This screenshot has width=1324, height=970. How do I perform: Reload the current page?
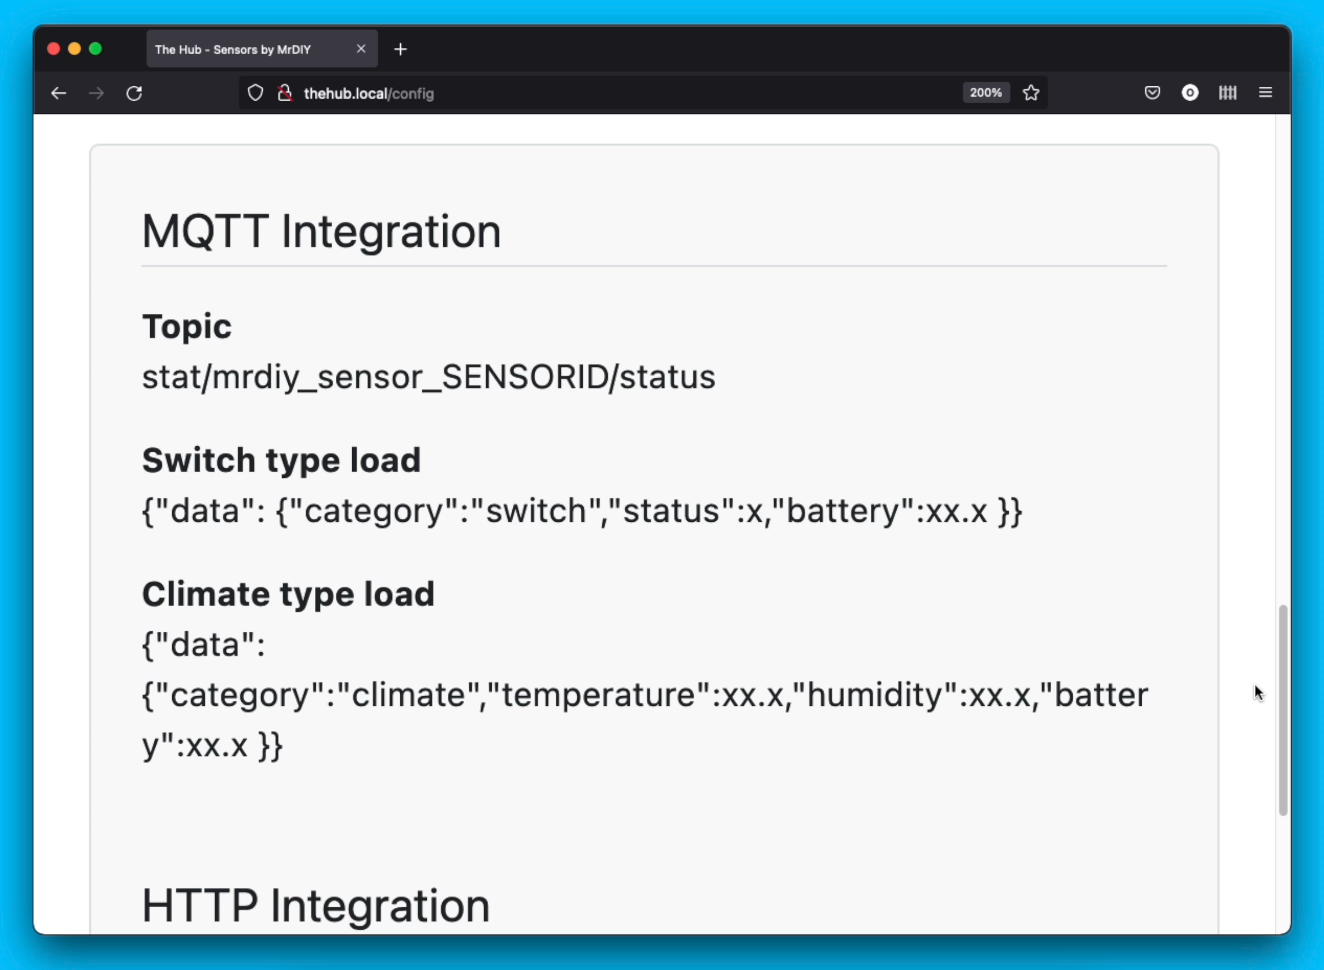point(134,92)
